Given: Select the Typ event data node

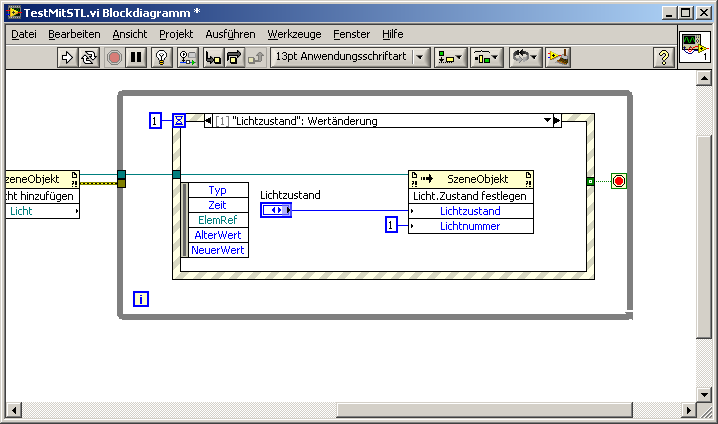Looking at the screenshot, I should tap(218, 190).
